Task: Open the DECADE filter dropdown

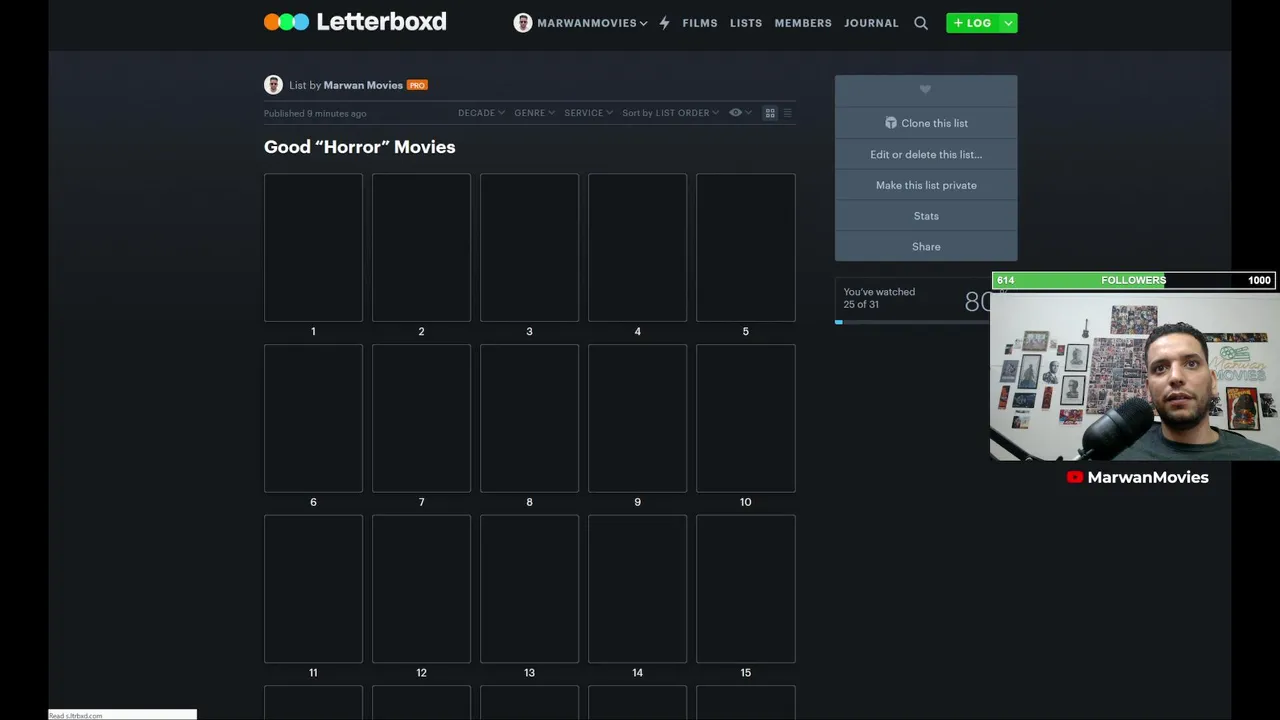Action: 481,113
